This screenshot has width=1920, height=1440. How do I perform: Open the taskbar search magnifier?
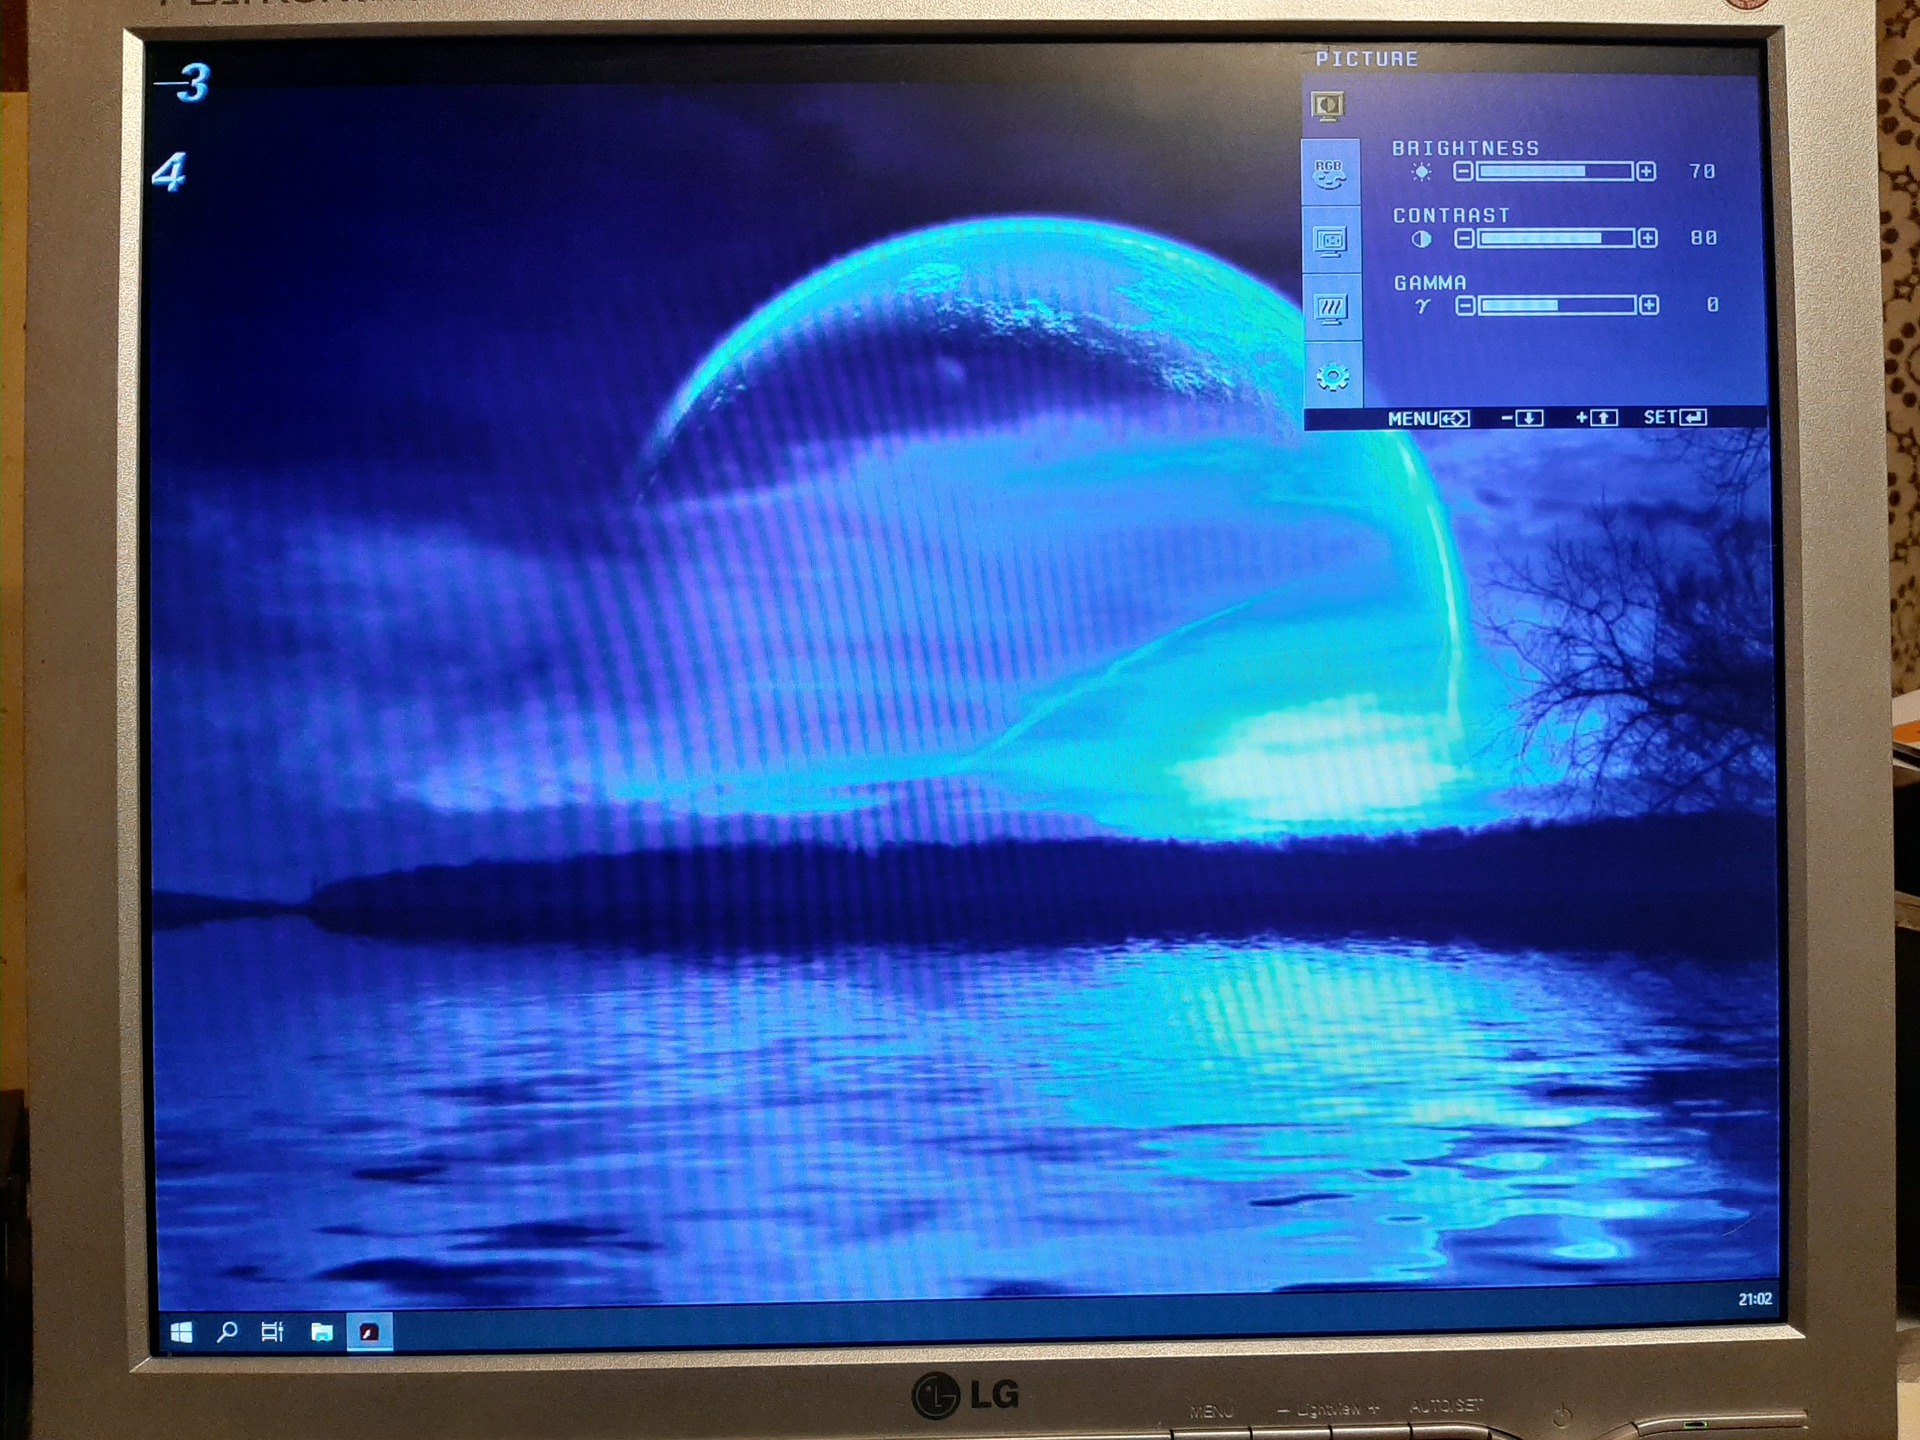point(227,1332)
